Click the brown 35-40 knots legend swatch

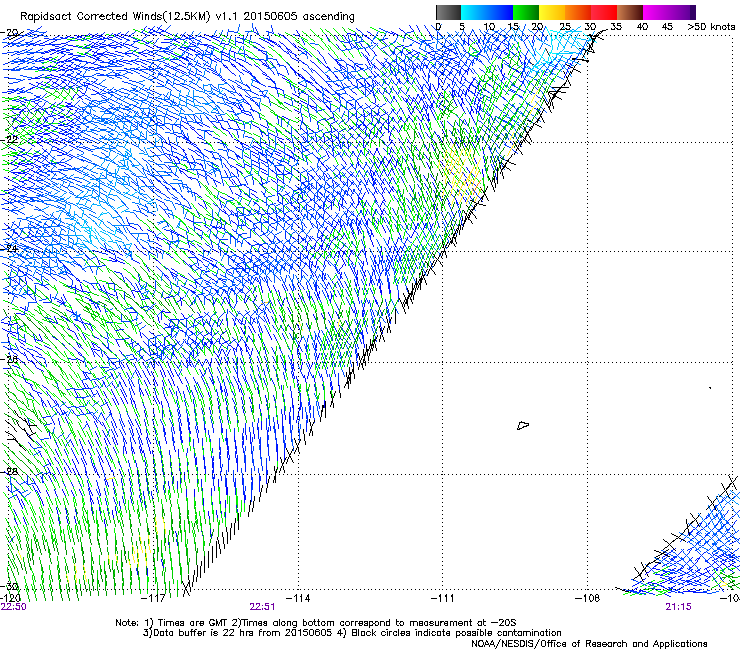point(630,12)
